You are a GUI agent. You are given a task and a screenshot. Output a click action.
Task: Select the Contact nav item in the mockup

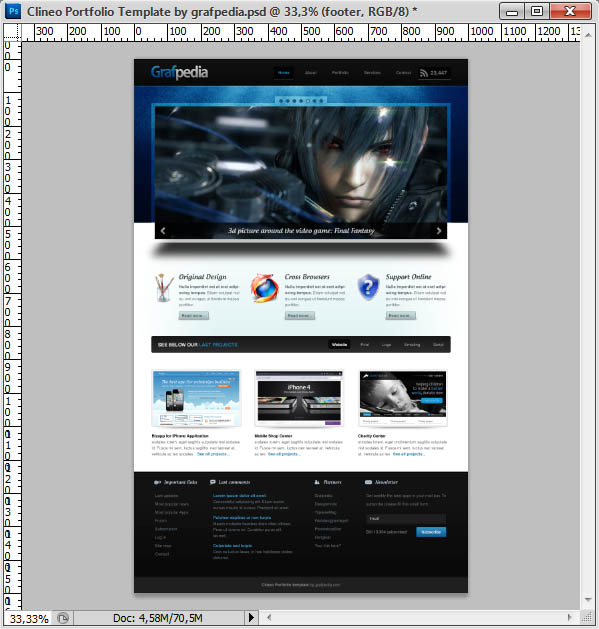[x=403, y=73]
